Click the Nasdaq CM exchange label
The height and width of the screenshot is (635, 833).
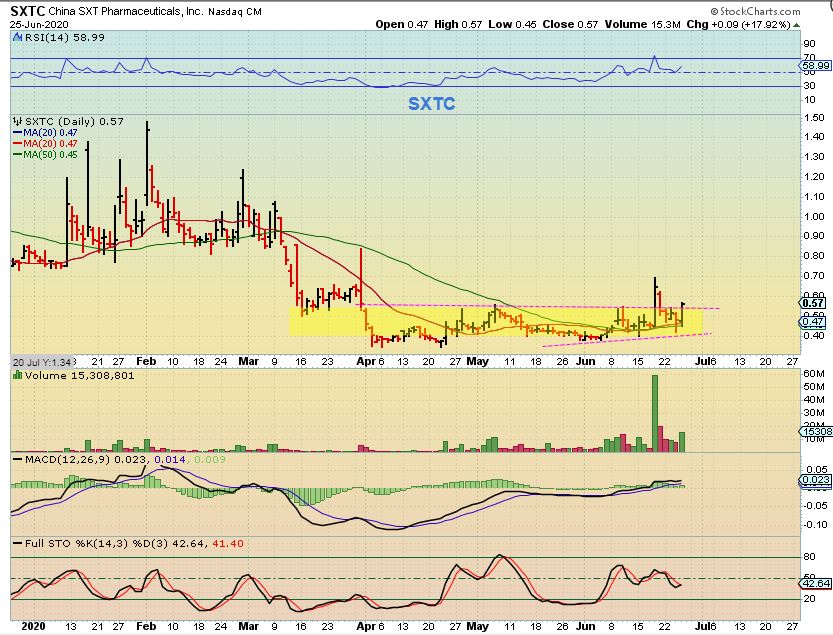[234, 12]
